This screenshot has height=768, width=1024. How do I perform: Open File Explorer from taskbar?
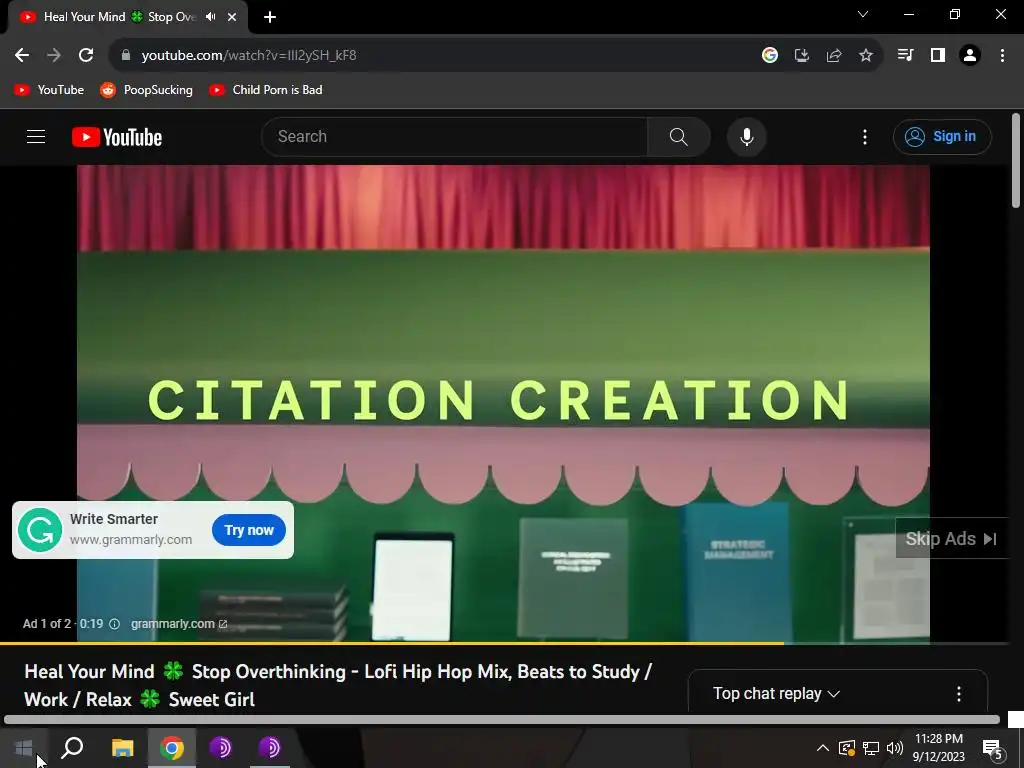click(122, 748)
